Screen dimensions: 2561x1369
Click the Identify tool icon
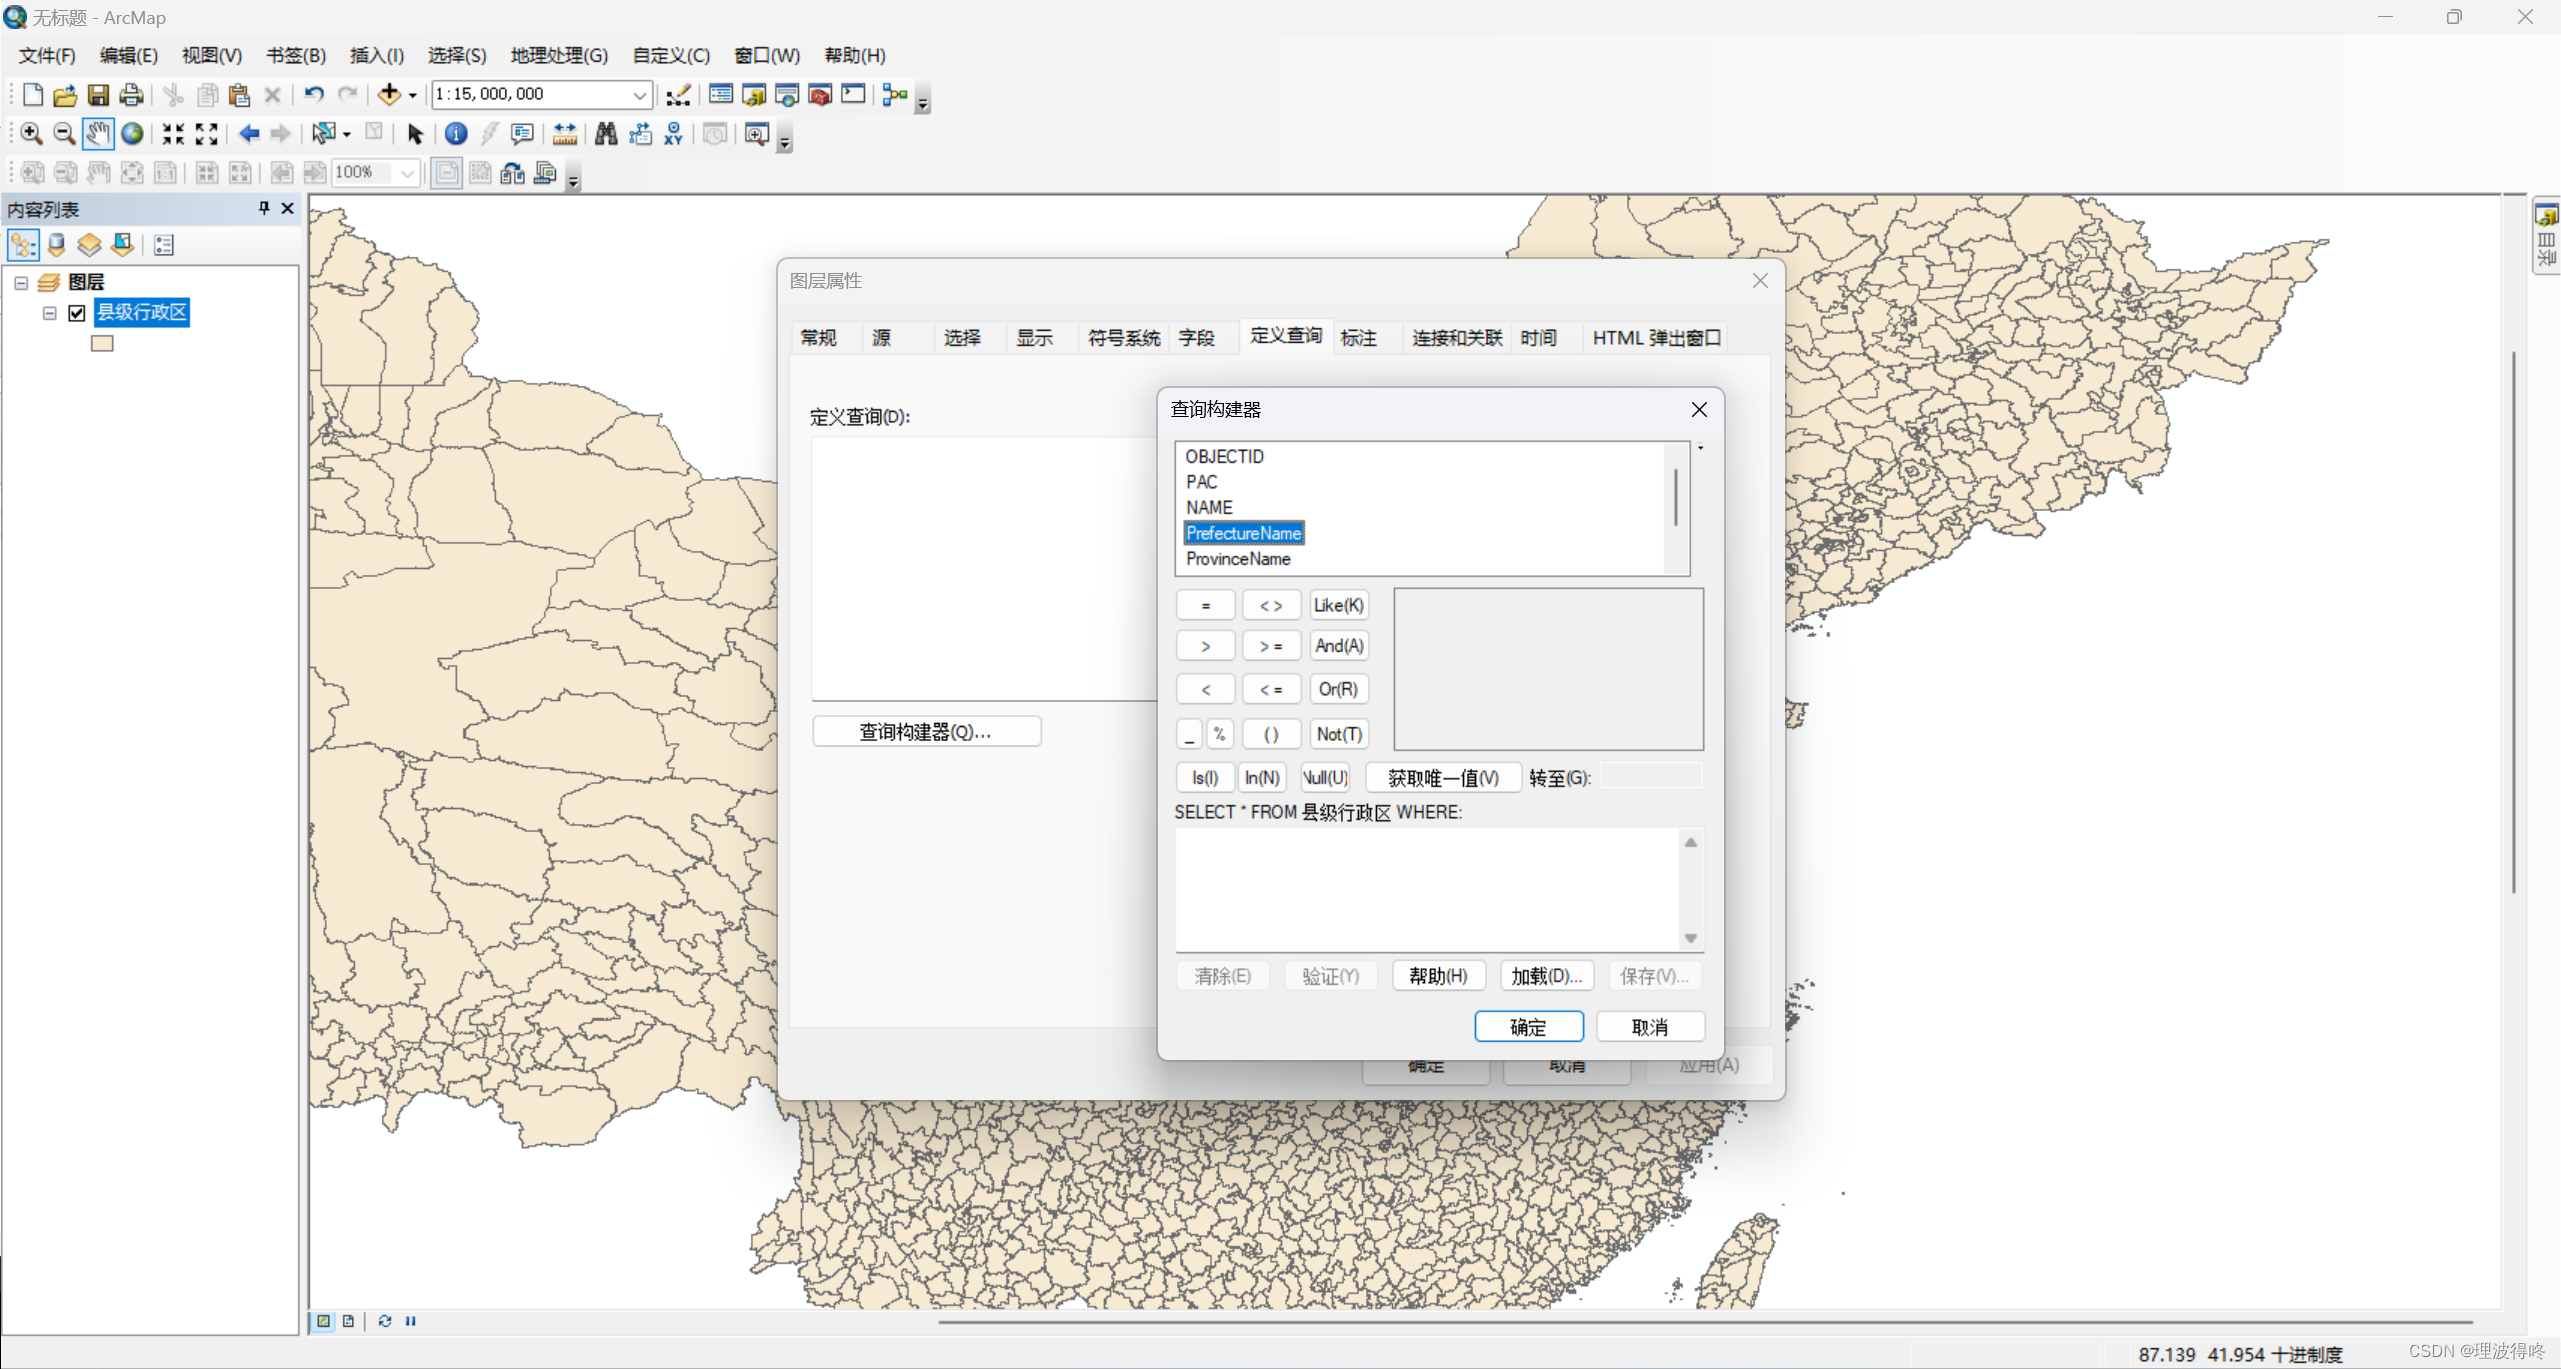pos(456,134)
